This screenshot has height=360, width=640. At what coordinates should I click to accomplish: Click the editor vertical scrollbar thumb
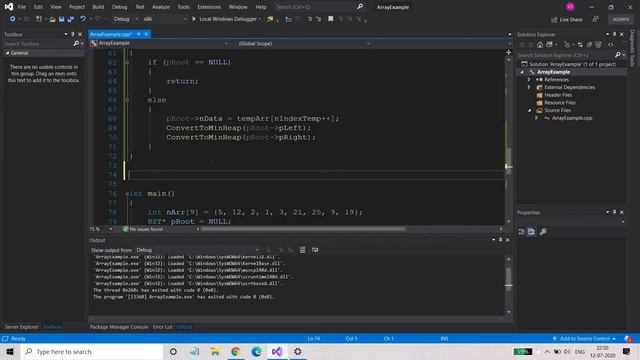(509, 161)
